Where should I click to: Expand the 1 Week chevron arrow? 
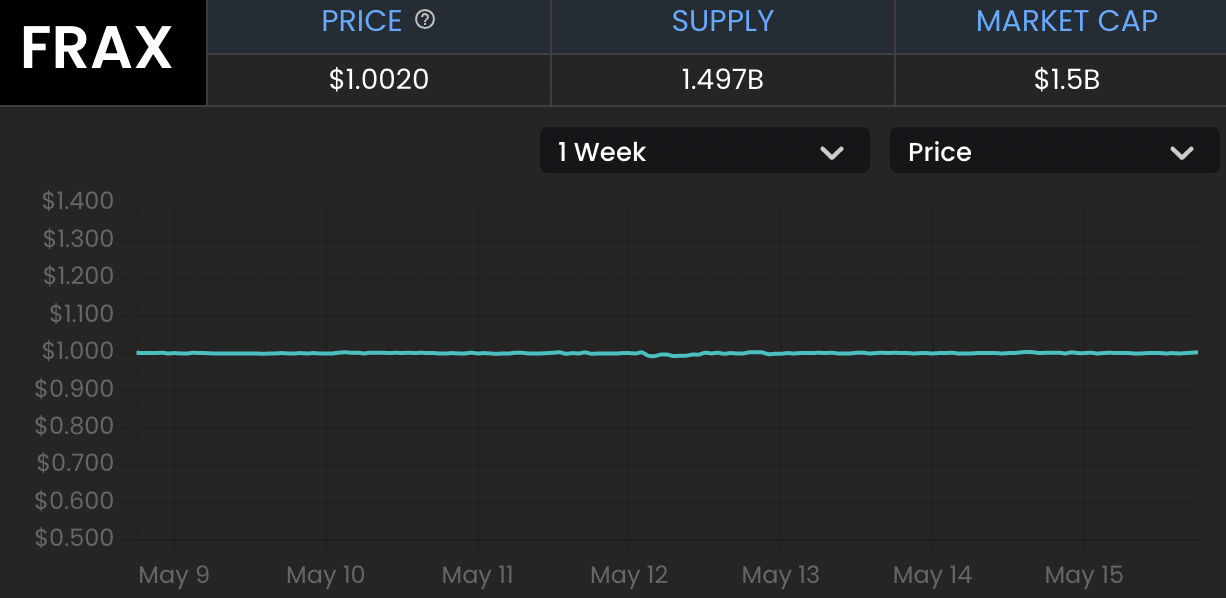click(831, 152)
